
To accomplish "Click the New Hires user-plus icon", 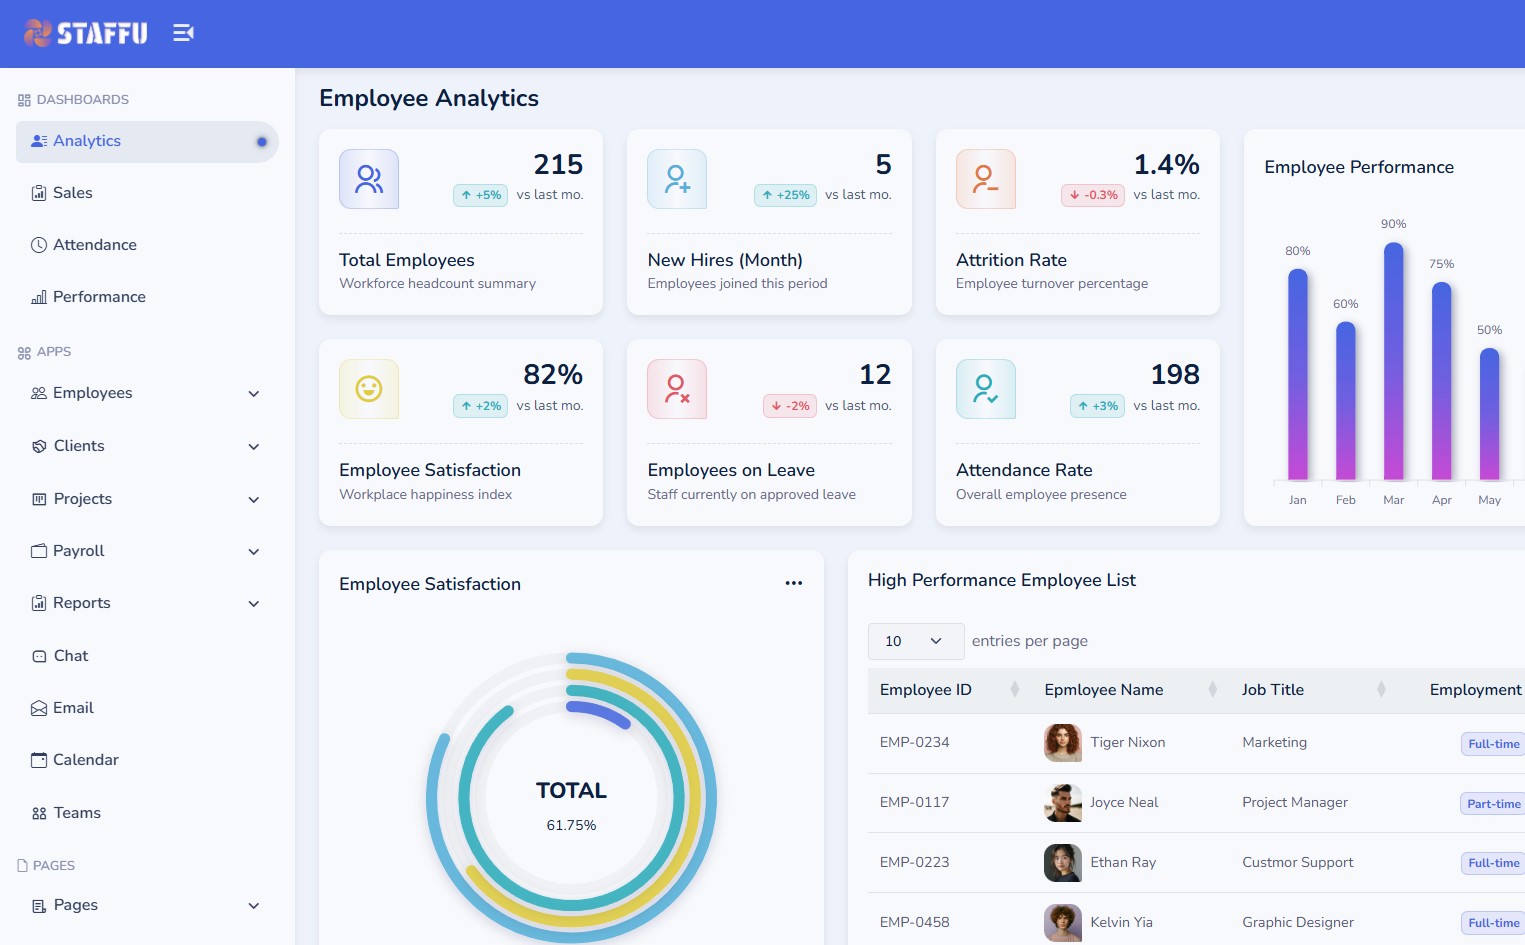I will pyautogui.click(x=677, y=179).
